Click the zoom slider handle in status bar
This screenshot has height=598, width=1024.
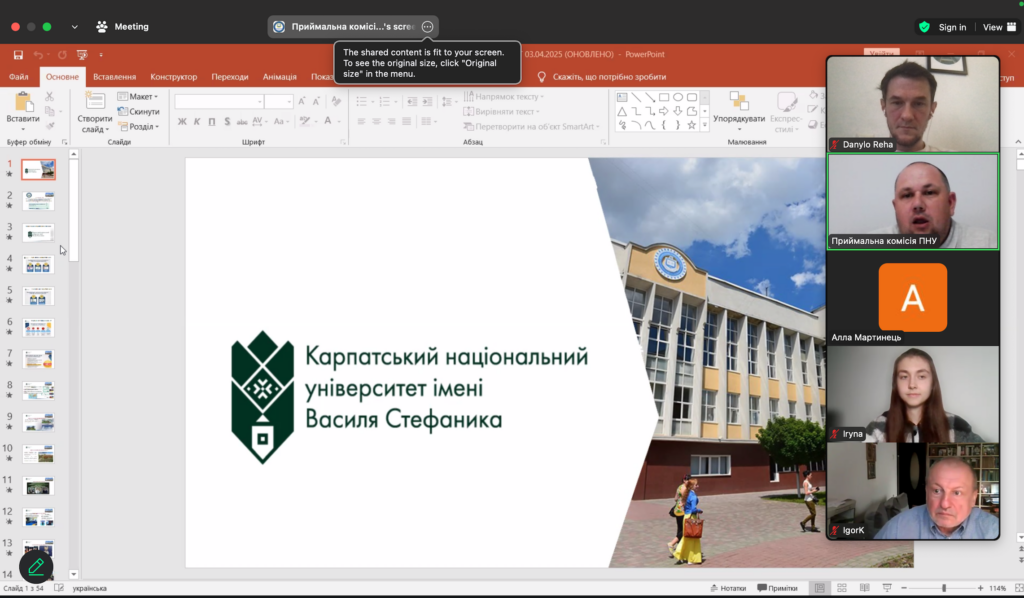click(944, 588)
